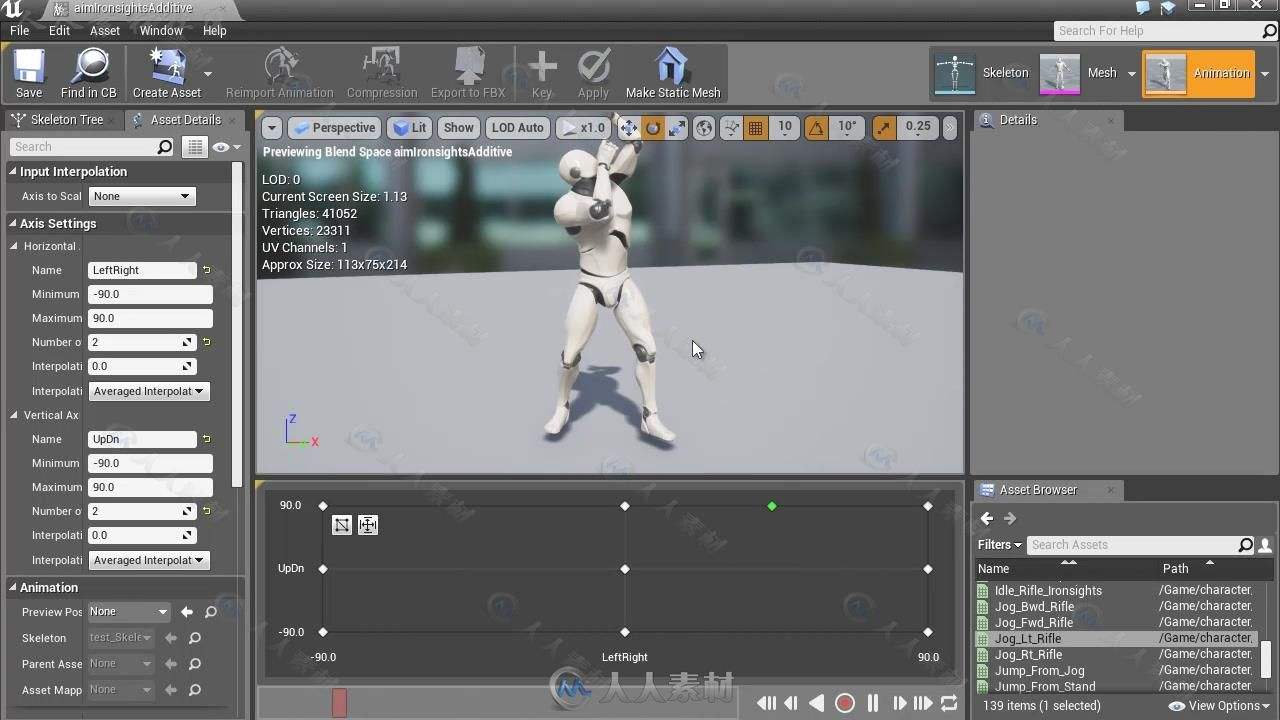Save the current animation asset
Viewport: 1280px width, 720px height.
(29, 74)
